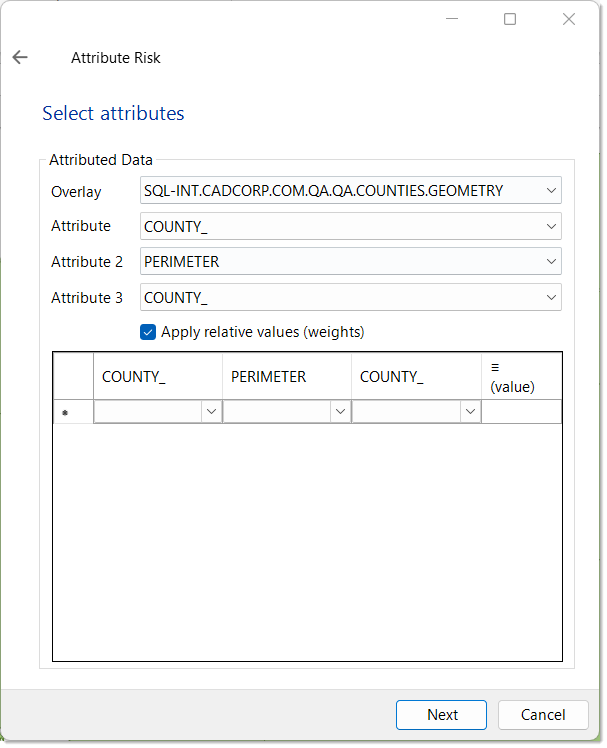Open the PERIMETER cell dropdown arrow

tap(340, 412)
